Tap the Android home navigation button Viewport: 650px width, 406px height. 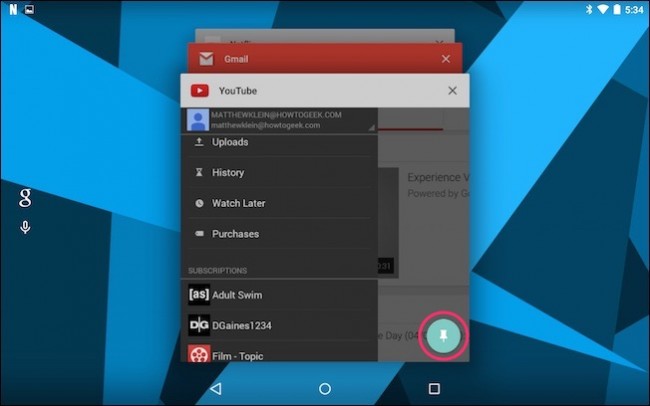[325, 389]
